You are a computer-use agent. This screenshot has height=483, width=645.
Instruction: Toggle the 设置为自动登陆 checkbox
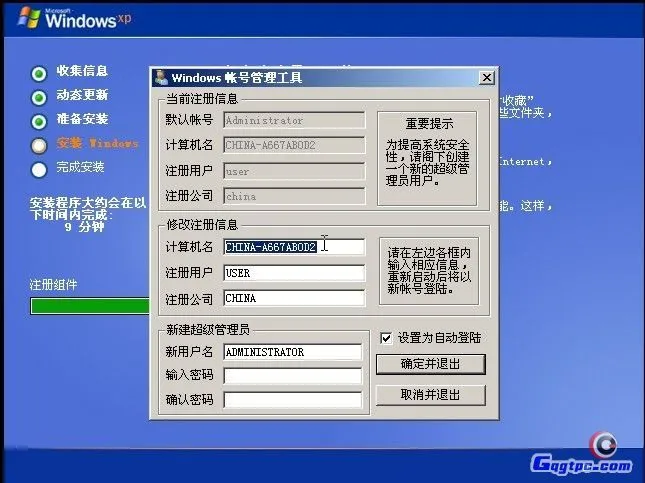tap(386, 338)
